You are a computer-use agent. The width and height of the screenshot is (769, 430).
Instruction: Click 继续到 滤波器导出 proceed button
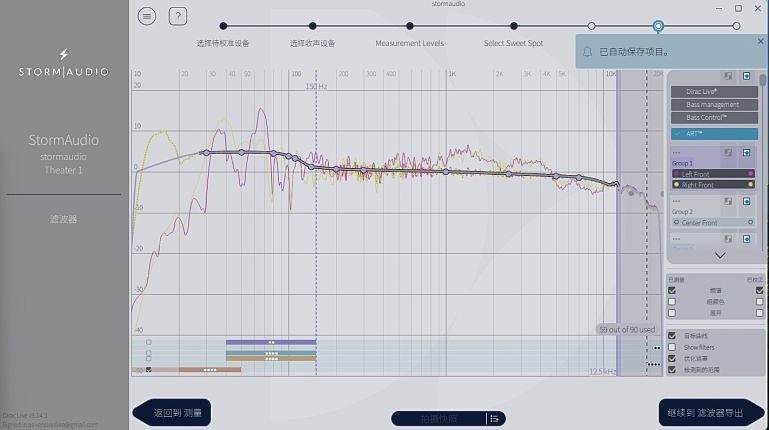point(711,413)
